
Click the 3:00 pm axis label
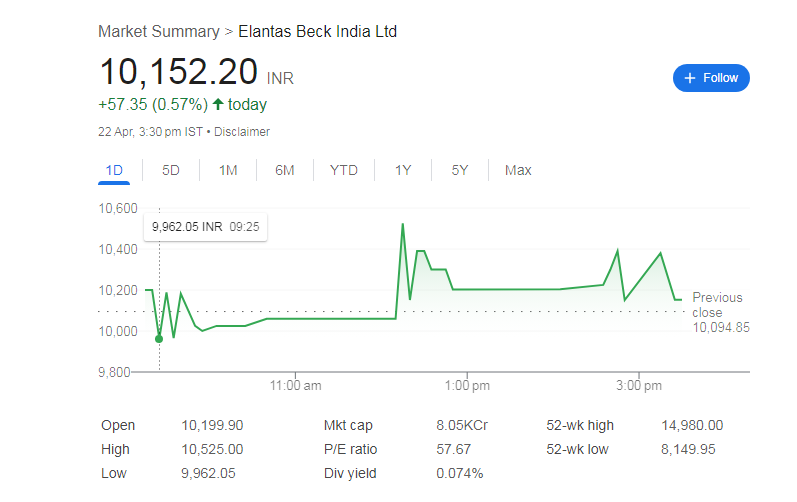click(x=637, y=385)
